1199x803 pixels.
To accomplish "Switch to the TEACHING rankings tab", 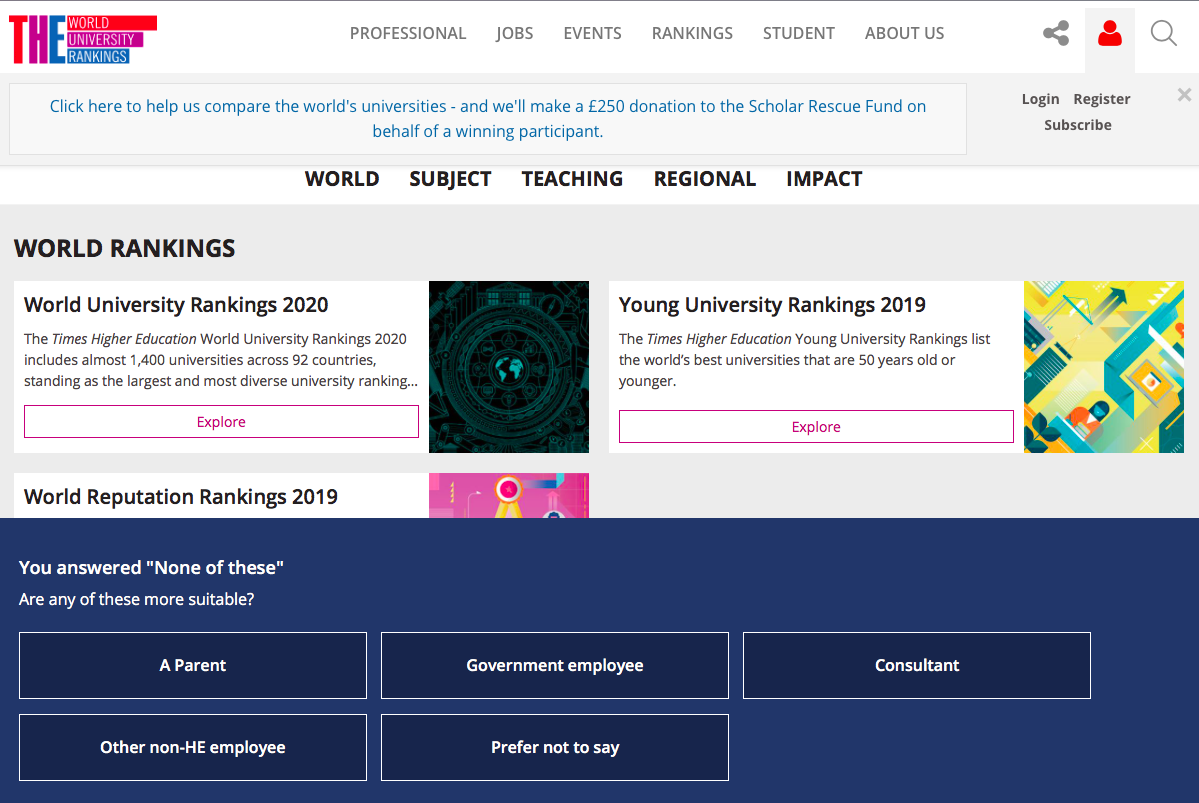I will pos(572,179).
